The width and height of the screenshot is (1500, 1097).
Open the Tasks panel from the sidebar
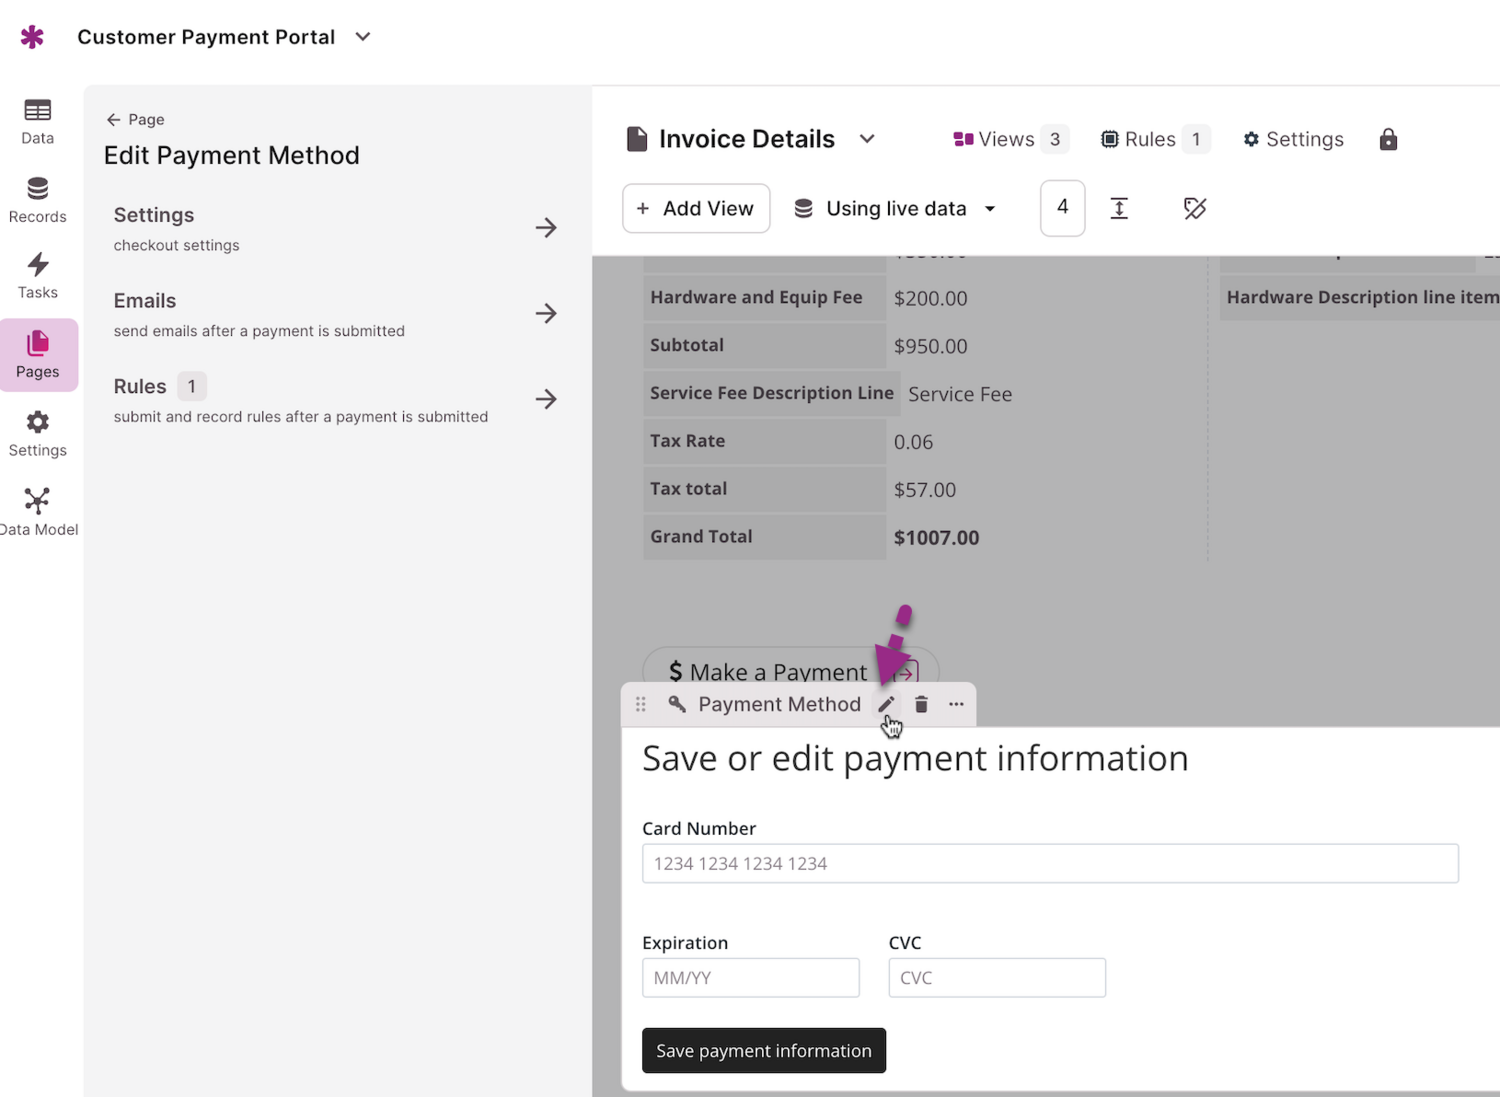coord(37,274)
